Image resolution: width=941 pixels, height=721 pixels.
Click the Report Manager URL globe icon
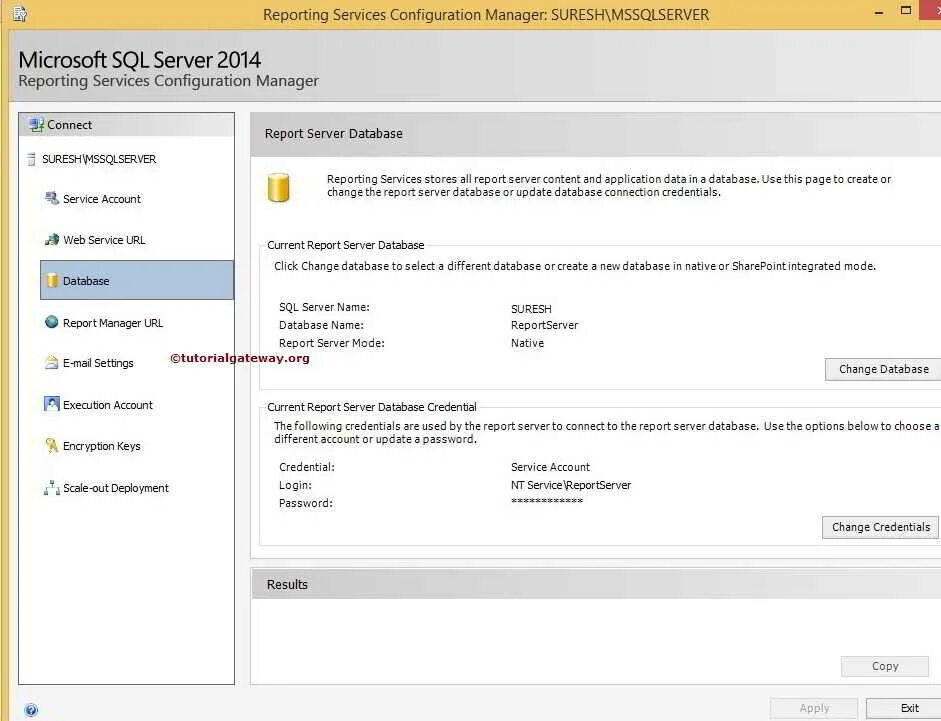click(52, 322)
